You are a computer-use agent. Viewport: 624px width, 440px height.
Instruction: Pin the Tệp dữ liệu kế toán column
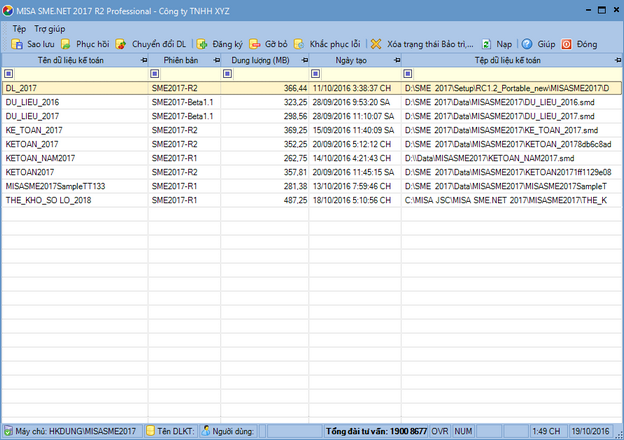coord(618,60)
